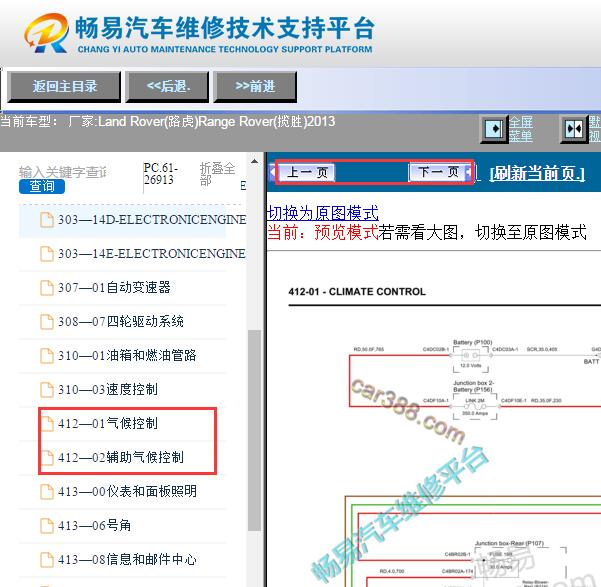Click the 刷新当前页 refresh link
This screenshot has width=601, height=587.
click(x=537, y=173)
